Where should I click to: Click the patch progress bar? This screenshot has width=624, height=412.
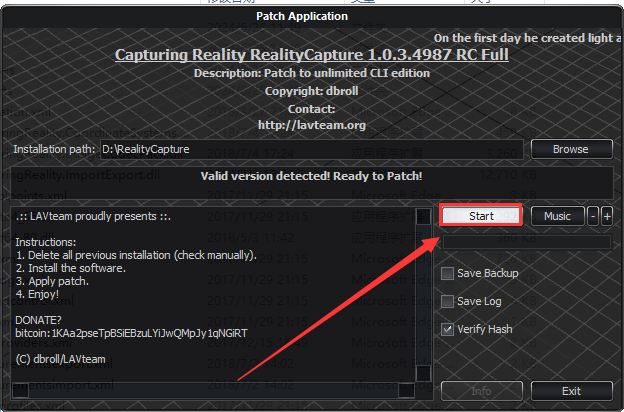click(527, 242)
